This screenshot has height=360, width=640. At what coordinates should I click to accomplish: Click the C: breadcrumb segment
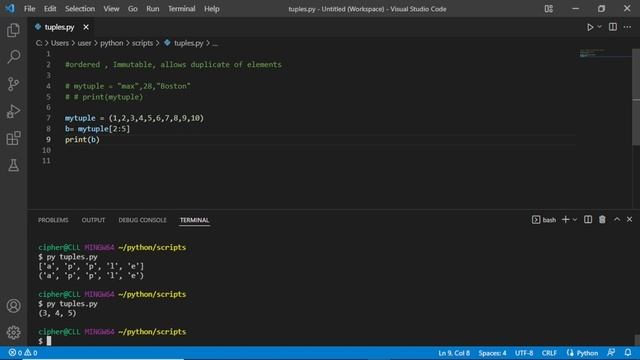click(x=39, y=43)
